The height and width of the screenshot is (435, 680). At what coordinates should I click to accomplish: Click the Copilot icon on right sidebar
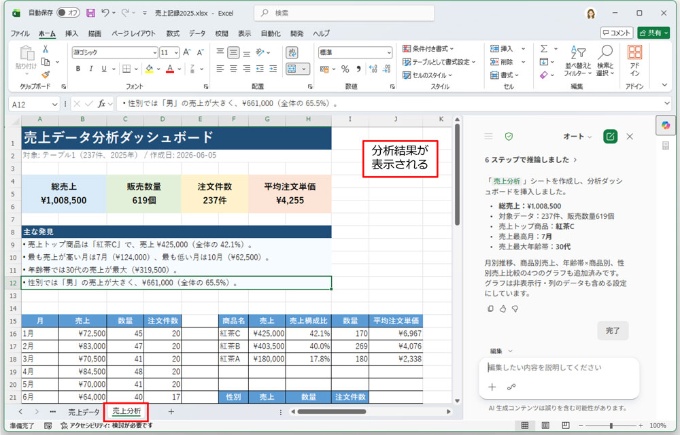666,125
